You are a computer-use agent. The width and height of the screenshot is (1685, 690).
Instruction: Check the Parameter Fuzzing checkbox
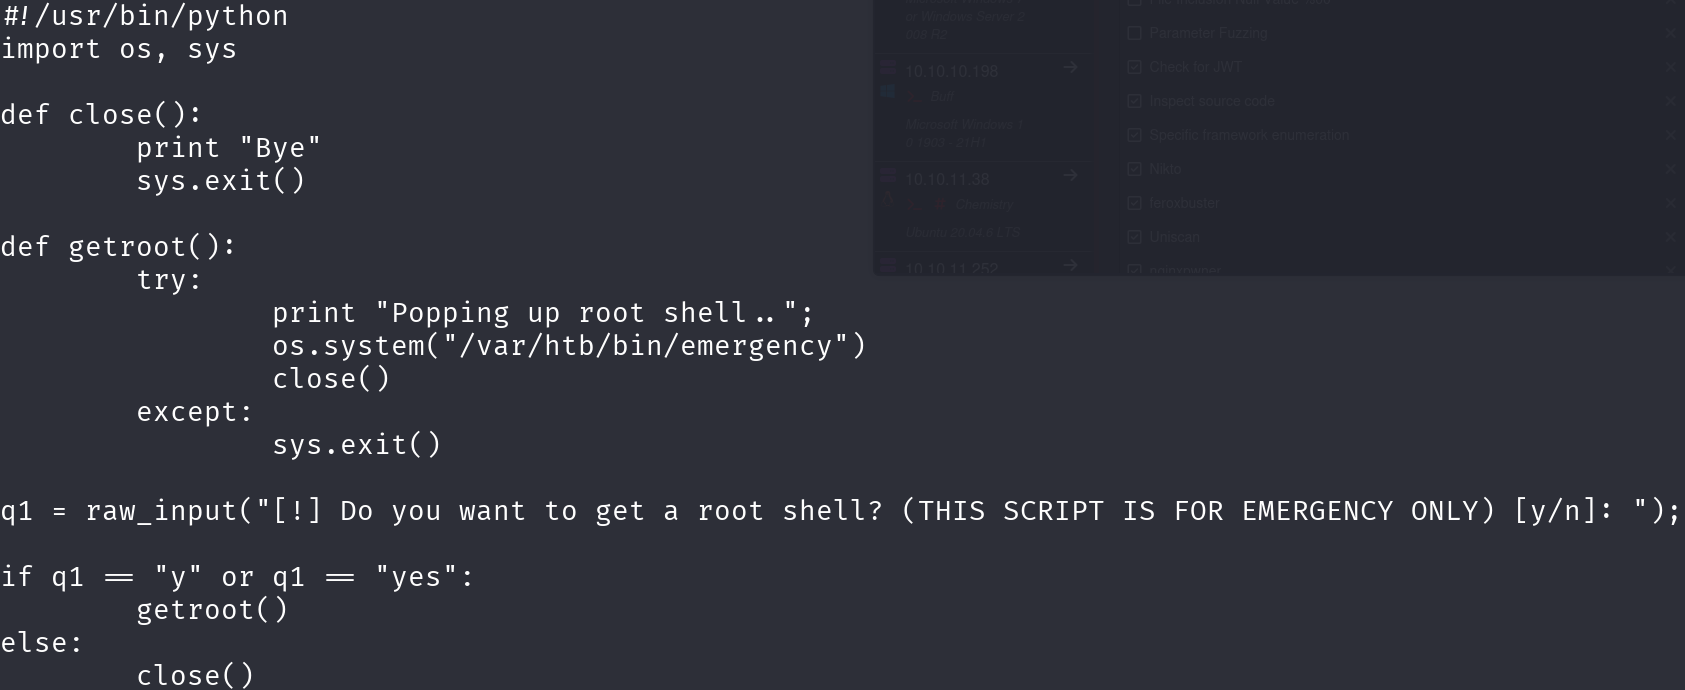coord(1134,33)
